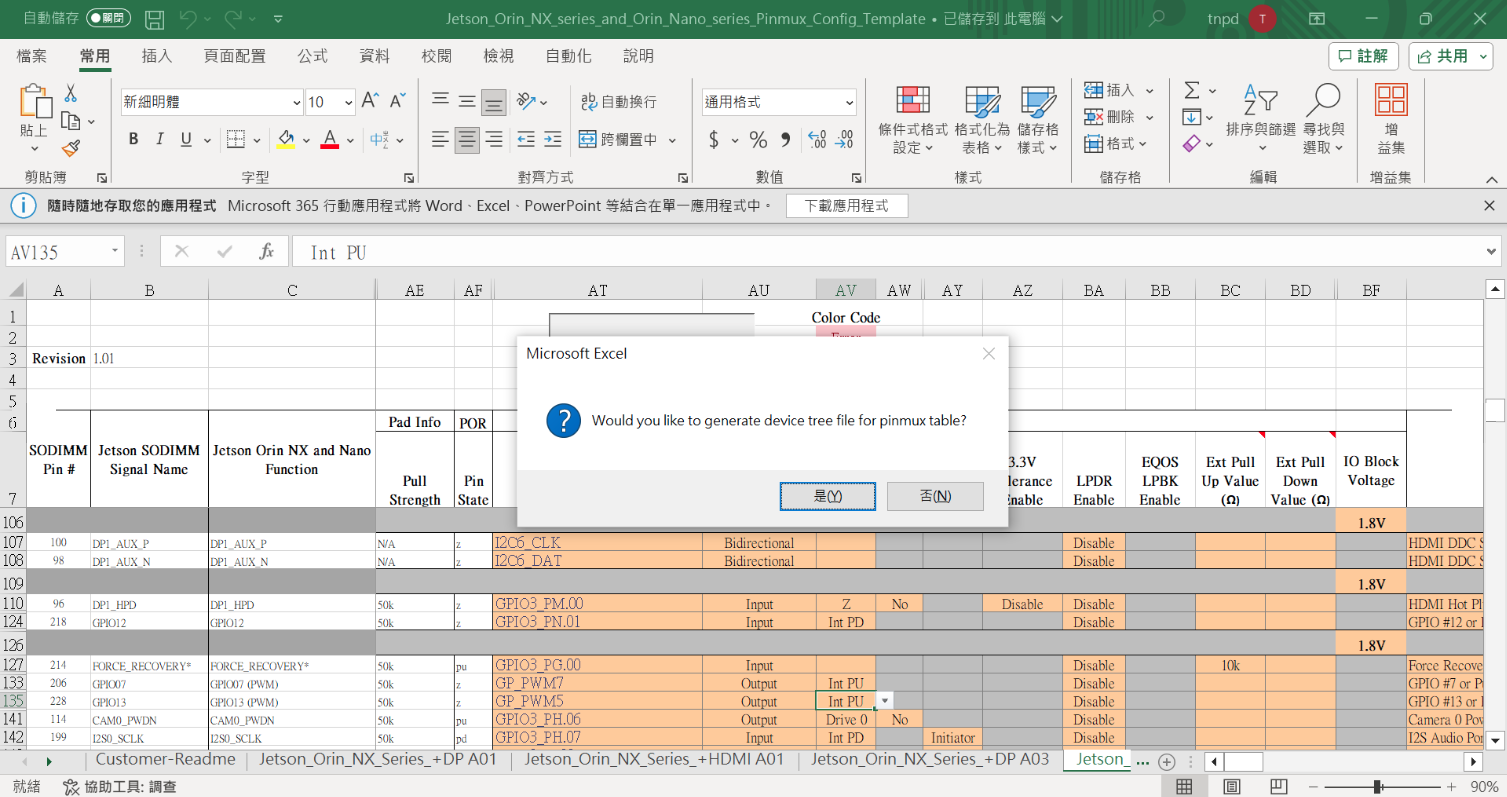Open the Insert (插入) ribbon tab
The height and width of the screenshot is (797, 1507).
click(157, 56)
